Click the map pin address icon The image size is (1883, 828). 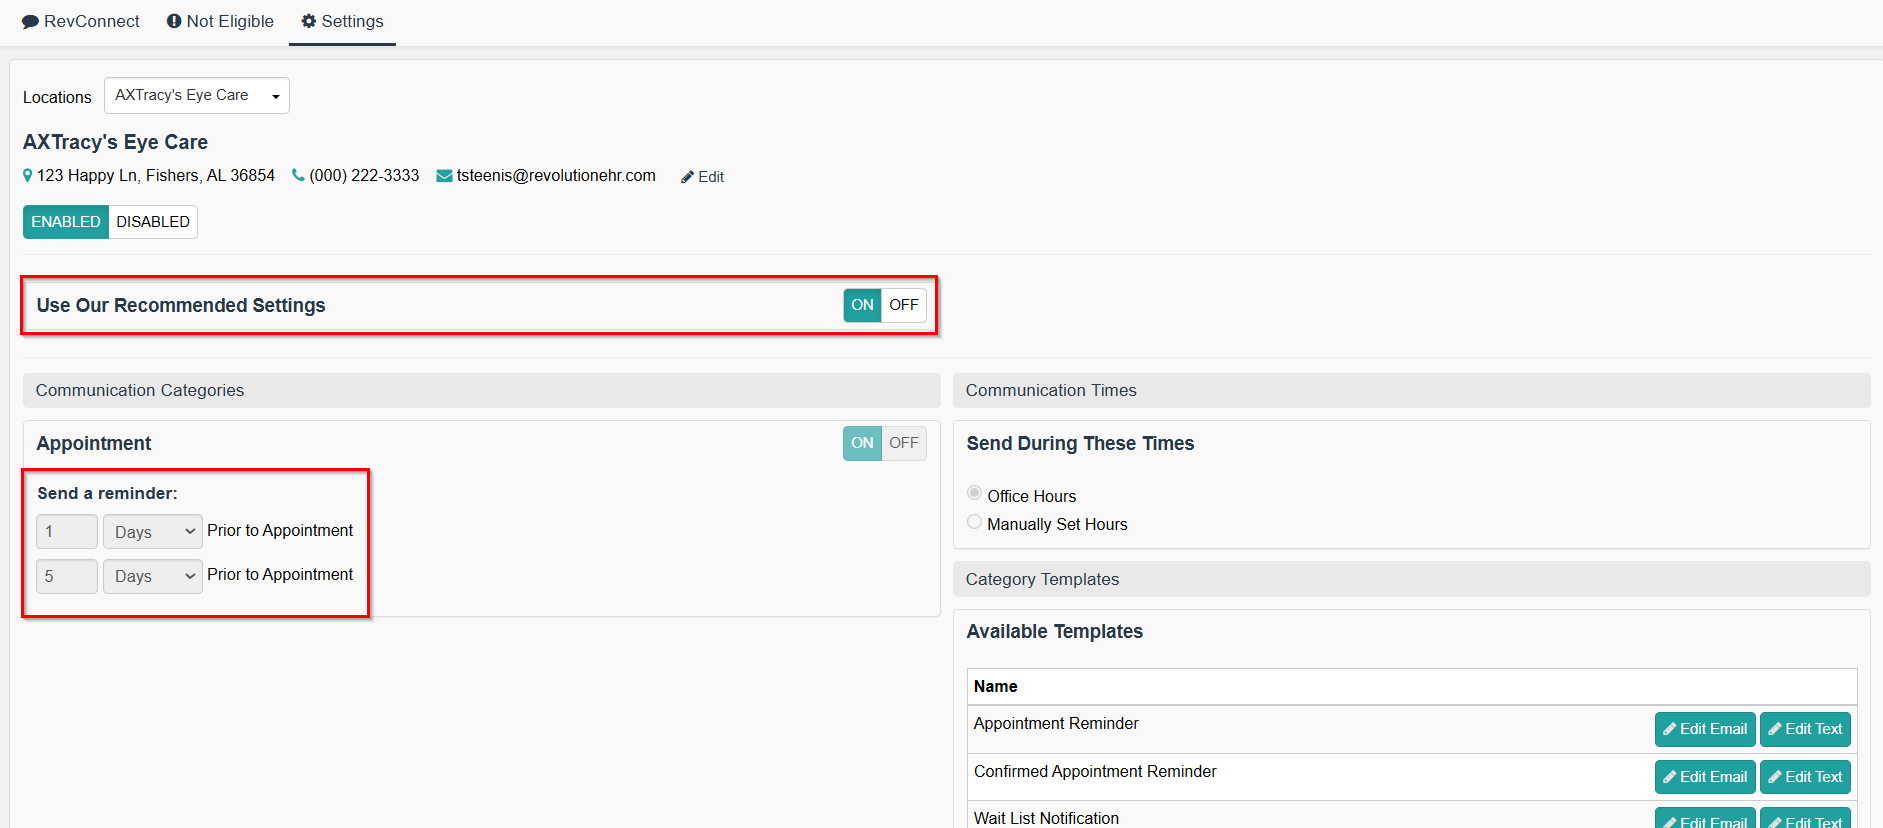28,175
